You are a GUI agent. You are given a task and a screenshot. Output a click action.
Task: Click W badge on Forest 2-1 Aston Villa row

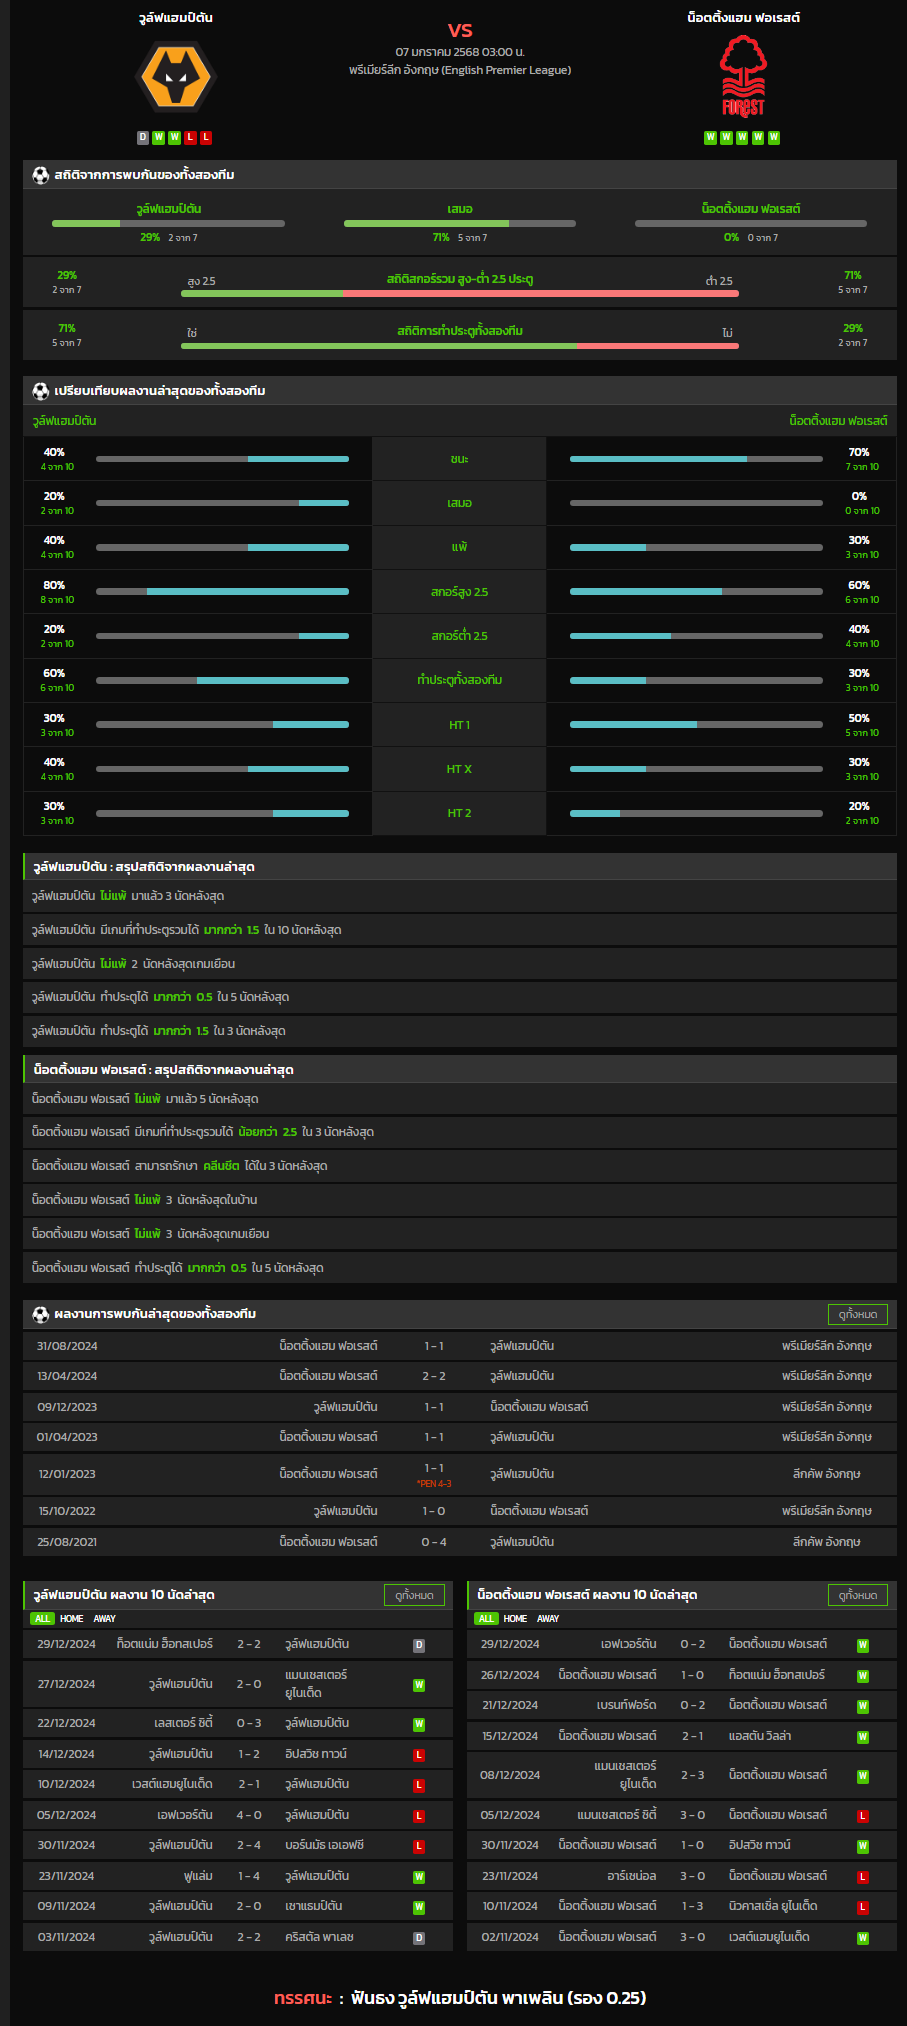click(863, 1737)
